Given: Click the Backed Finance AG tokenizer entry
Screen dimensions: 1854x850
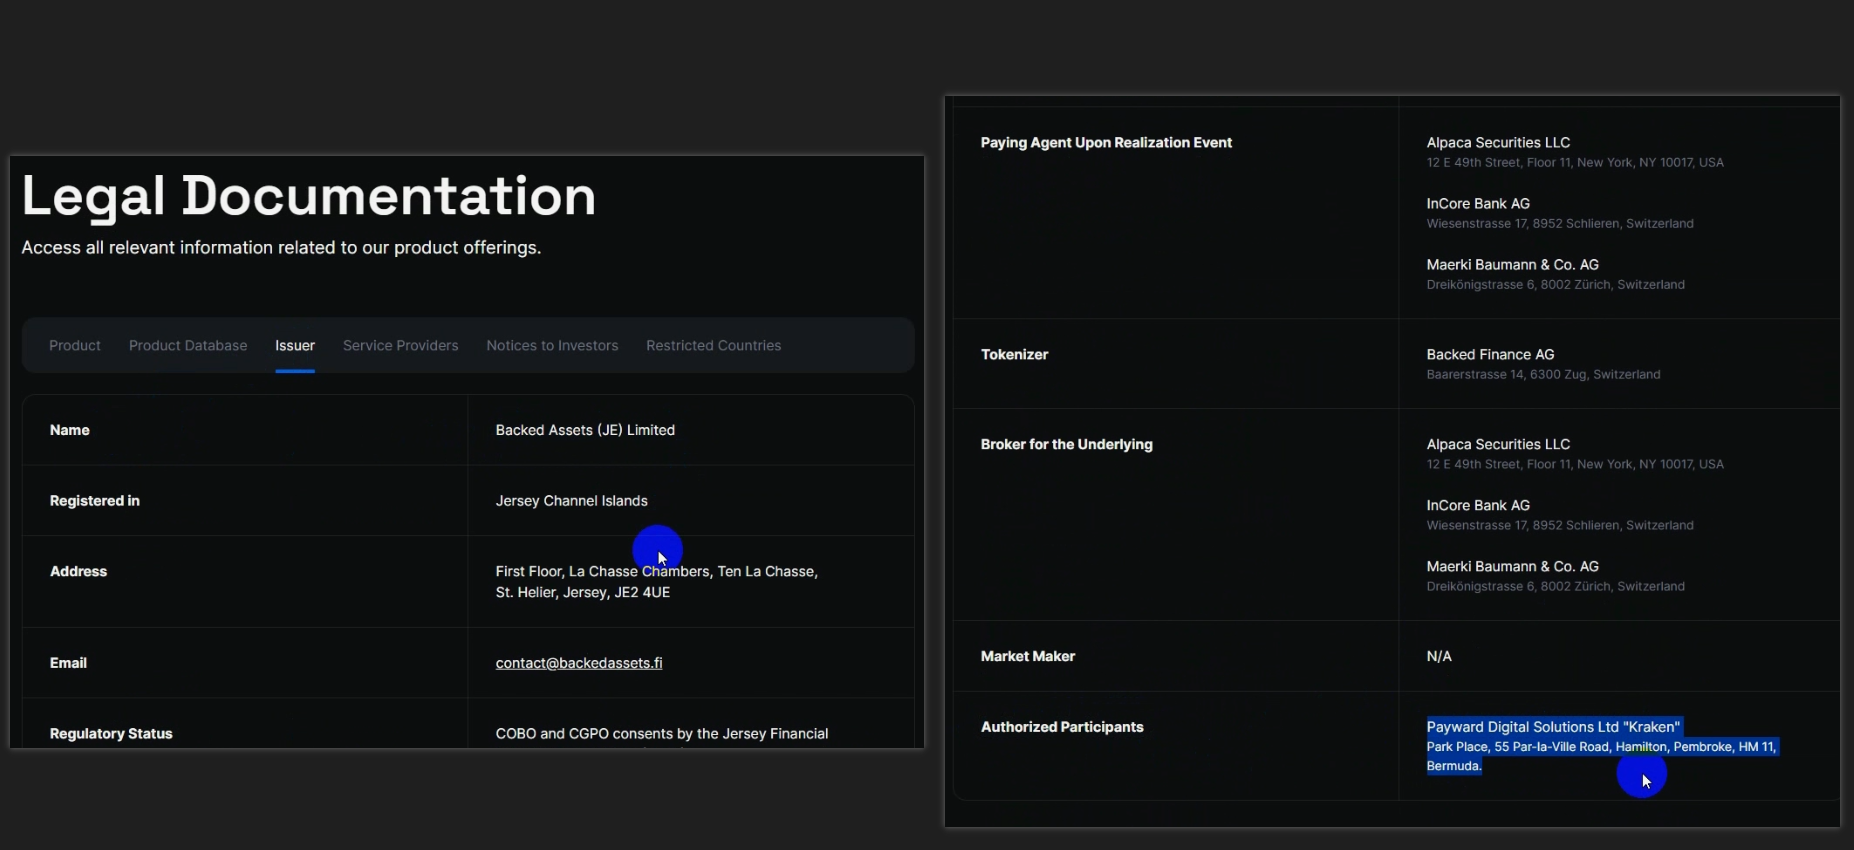Looking at the screenshot, I should pyautogui.click(x=1490, y=355).
